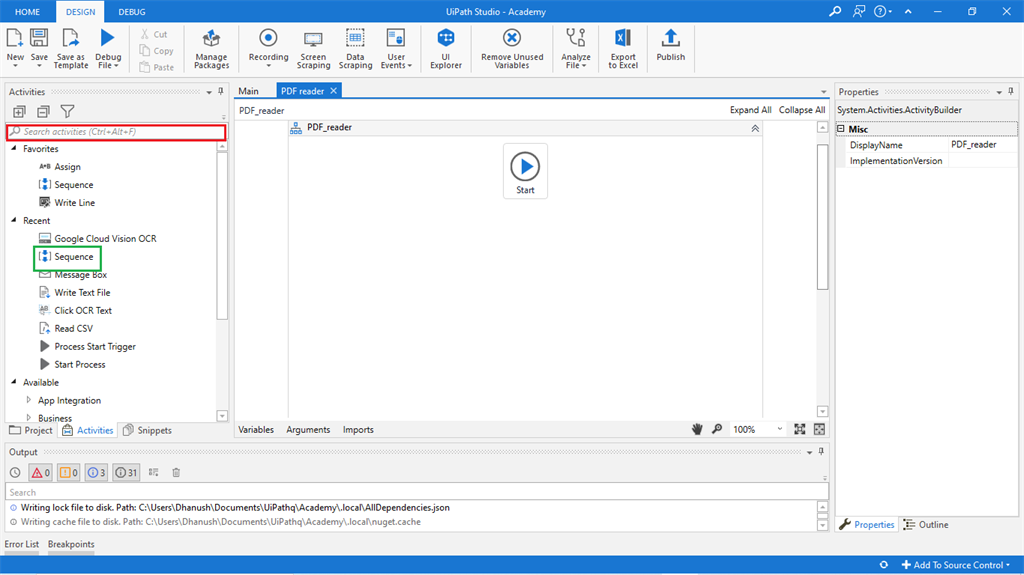Click Collapse All in designer
The image size is (1024, 575).
[802, 110]
